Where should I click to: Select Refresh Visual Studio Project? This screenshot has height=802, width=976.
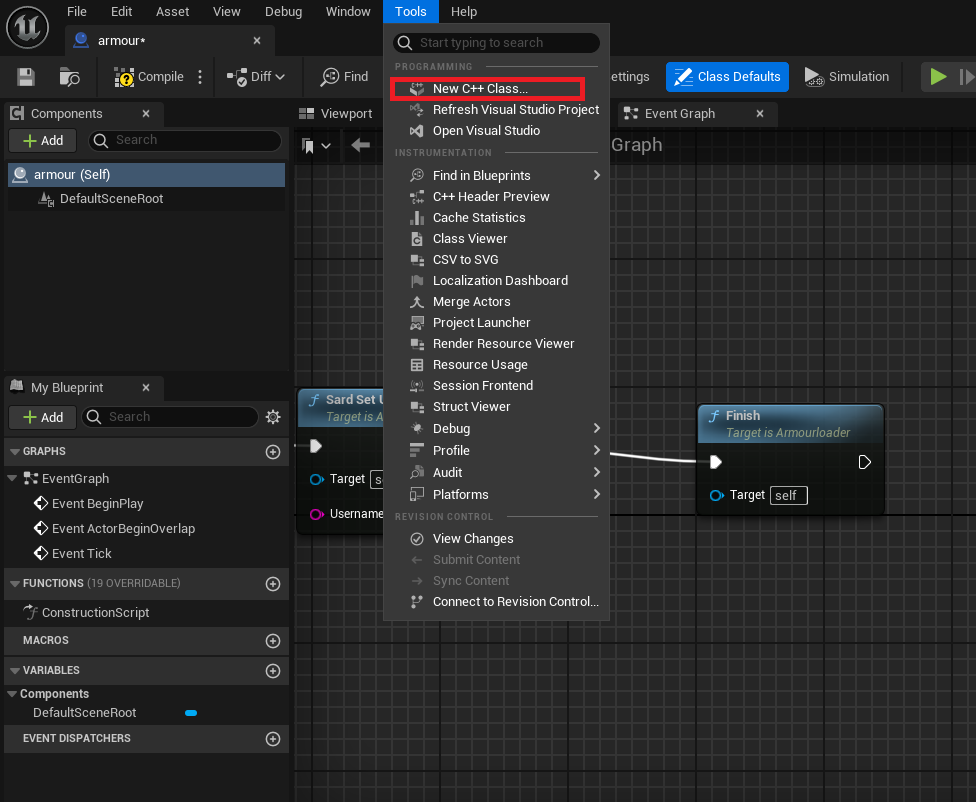[496, 110]
